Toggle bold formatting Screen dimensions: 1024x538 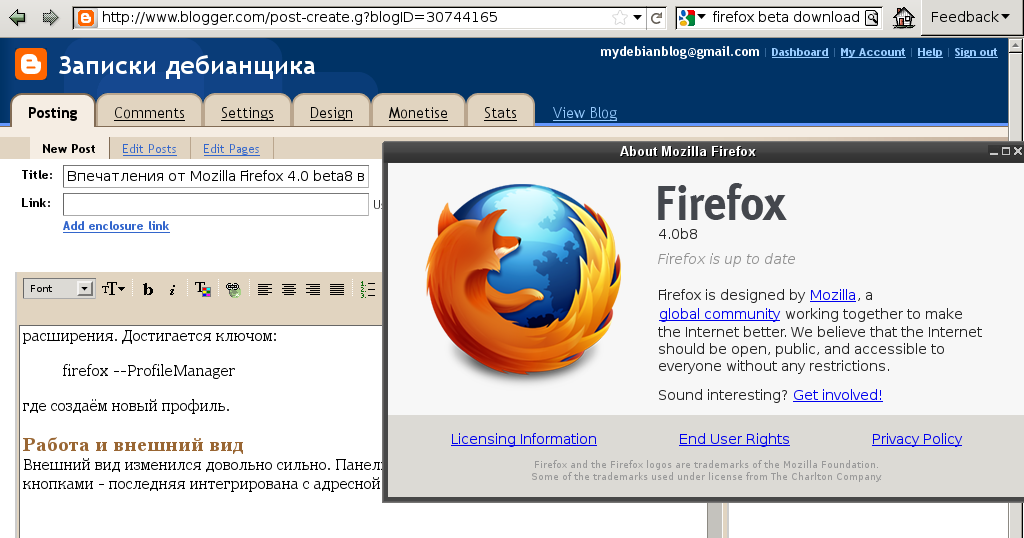pos(148,289)
